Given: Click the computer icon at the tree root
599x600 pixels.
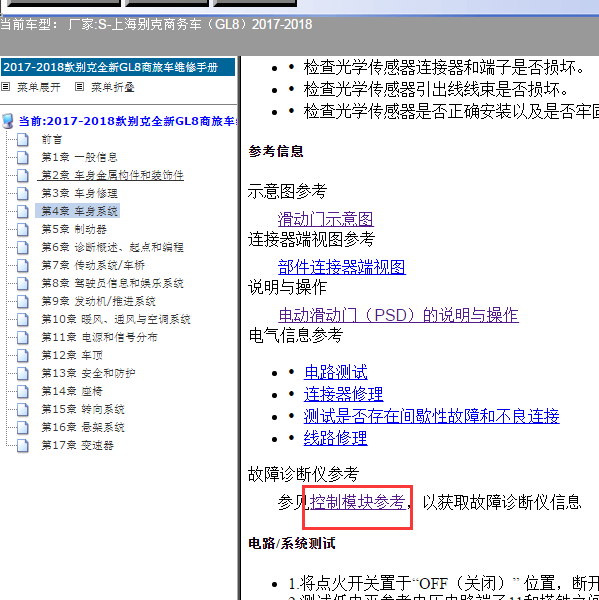Looking at the screenshot, I should pyautogui.click(x=8, y=121).
